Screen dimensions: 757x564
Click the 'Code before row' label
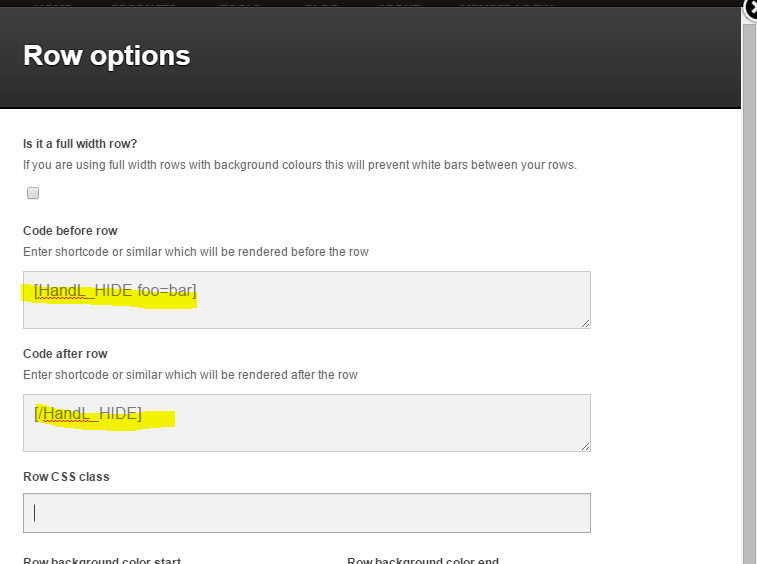pos(70,231)
